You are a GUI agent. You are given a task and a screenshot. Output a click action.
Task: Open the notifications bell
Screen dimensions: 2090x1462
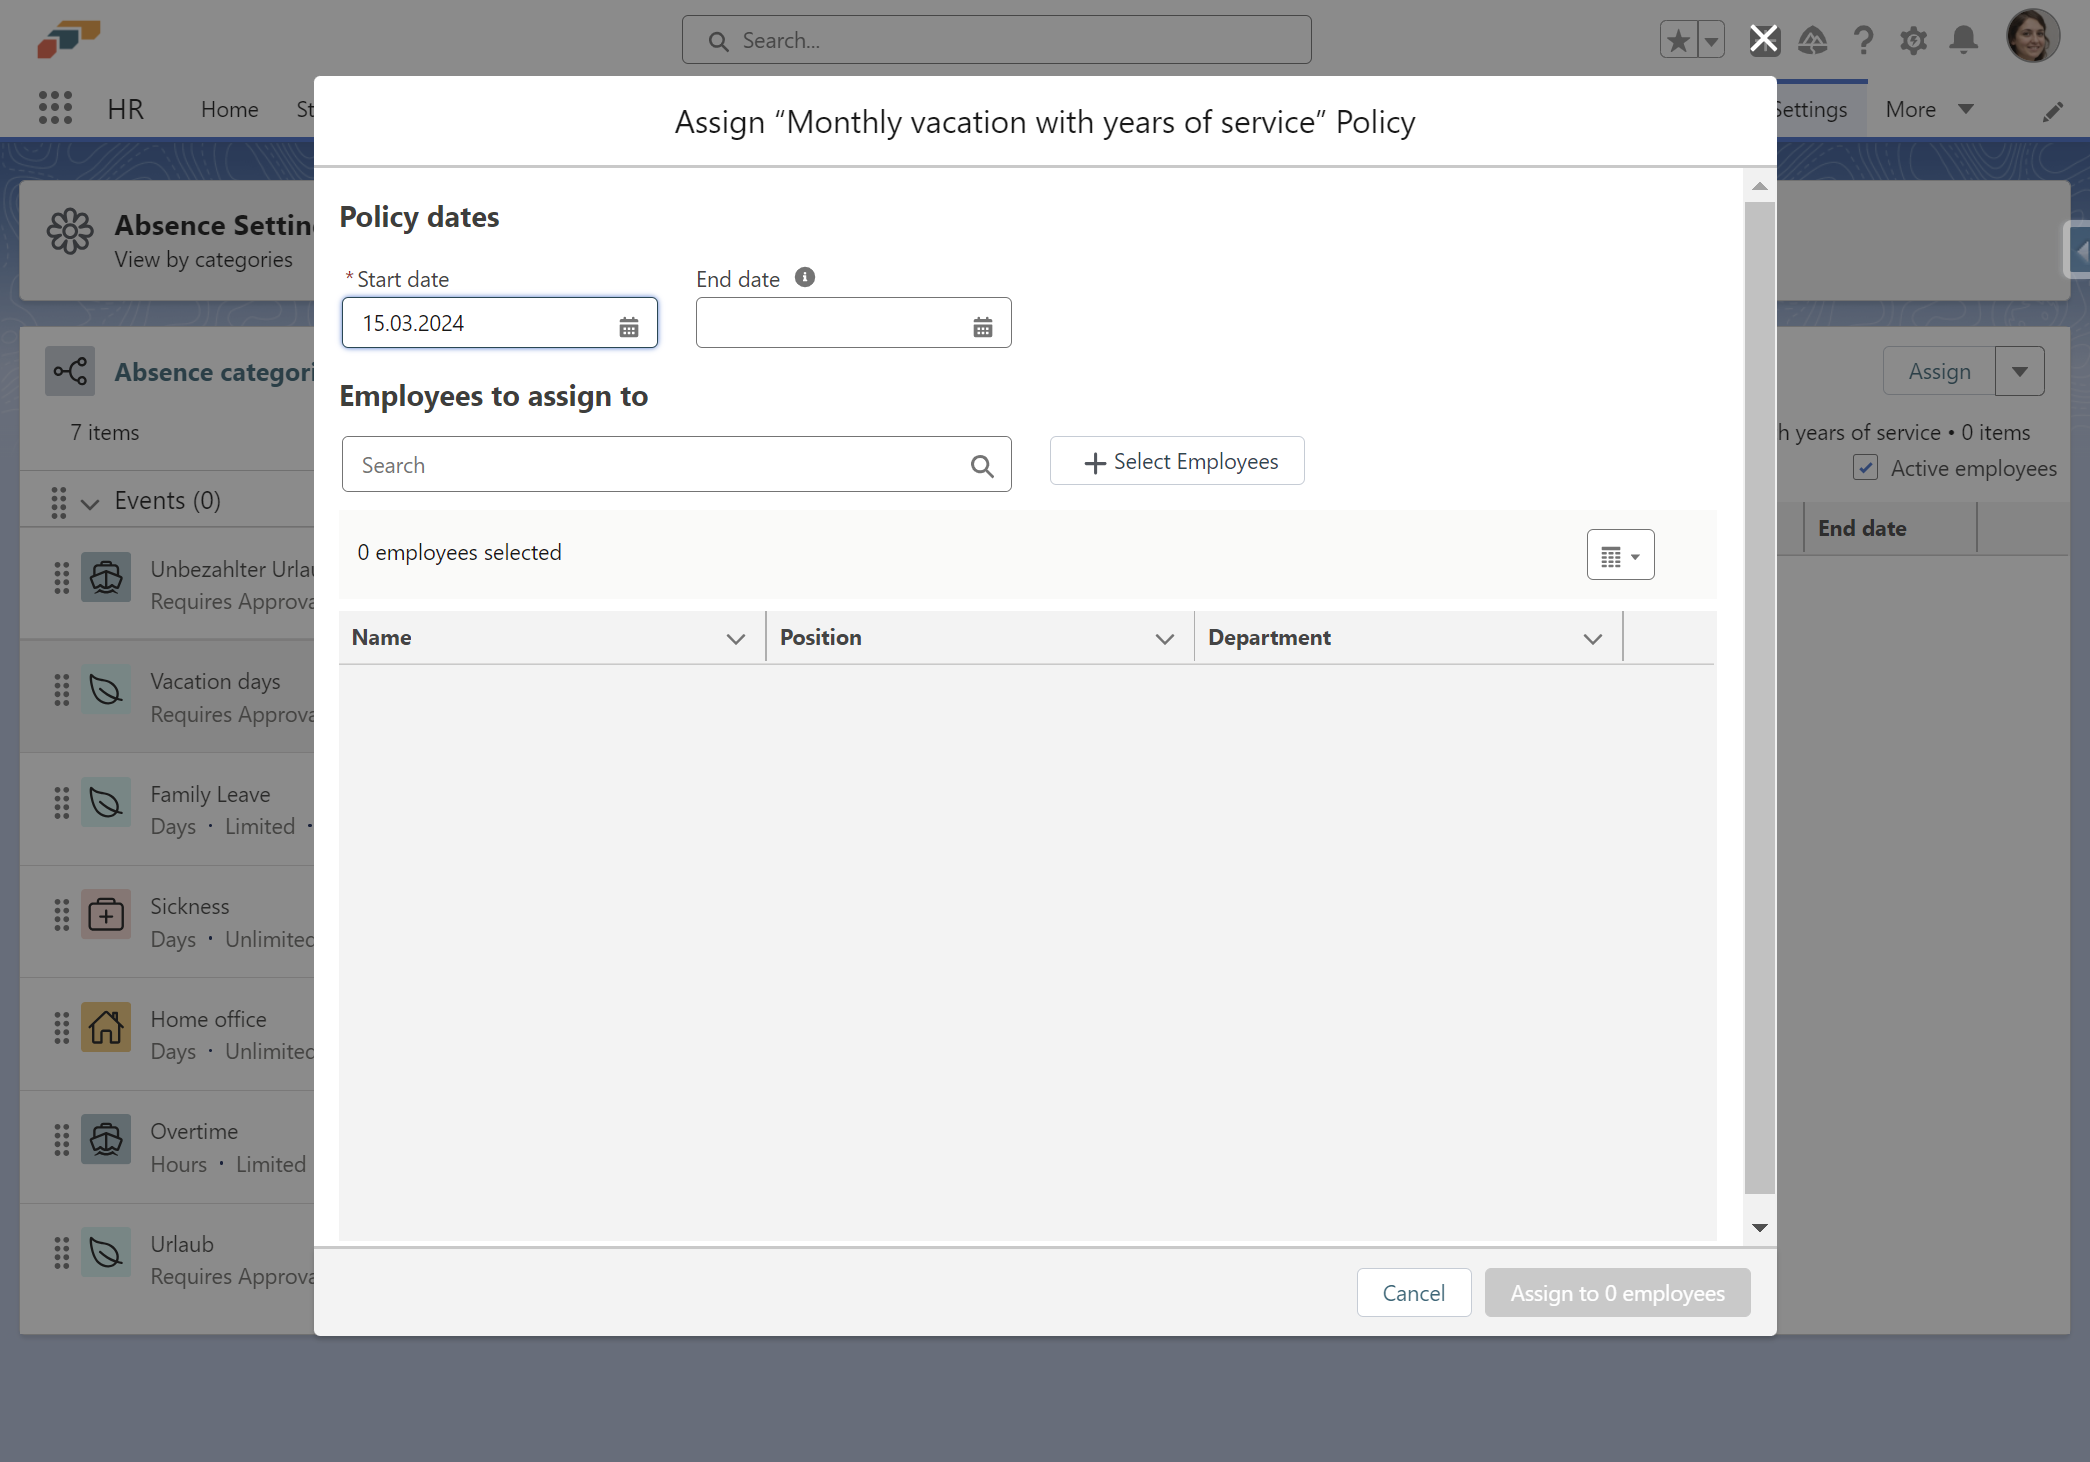pos(1963,40)
